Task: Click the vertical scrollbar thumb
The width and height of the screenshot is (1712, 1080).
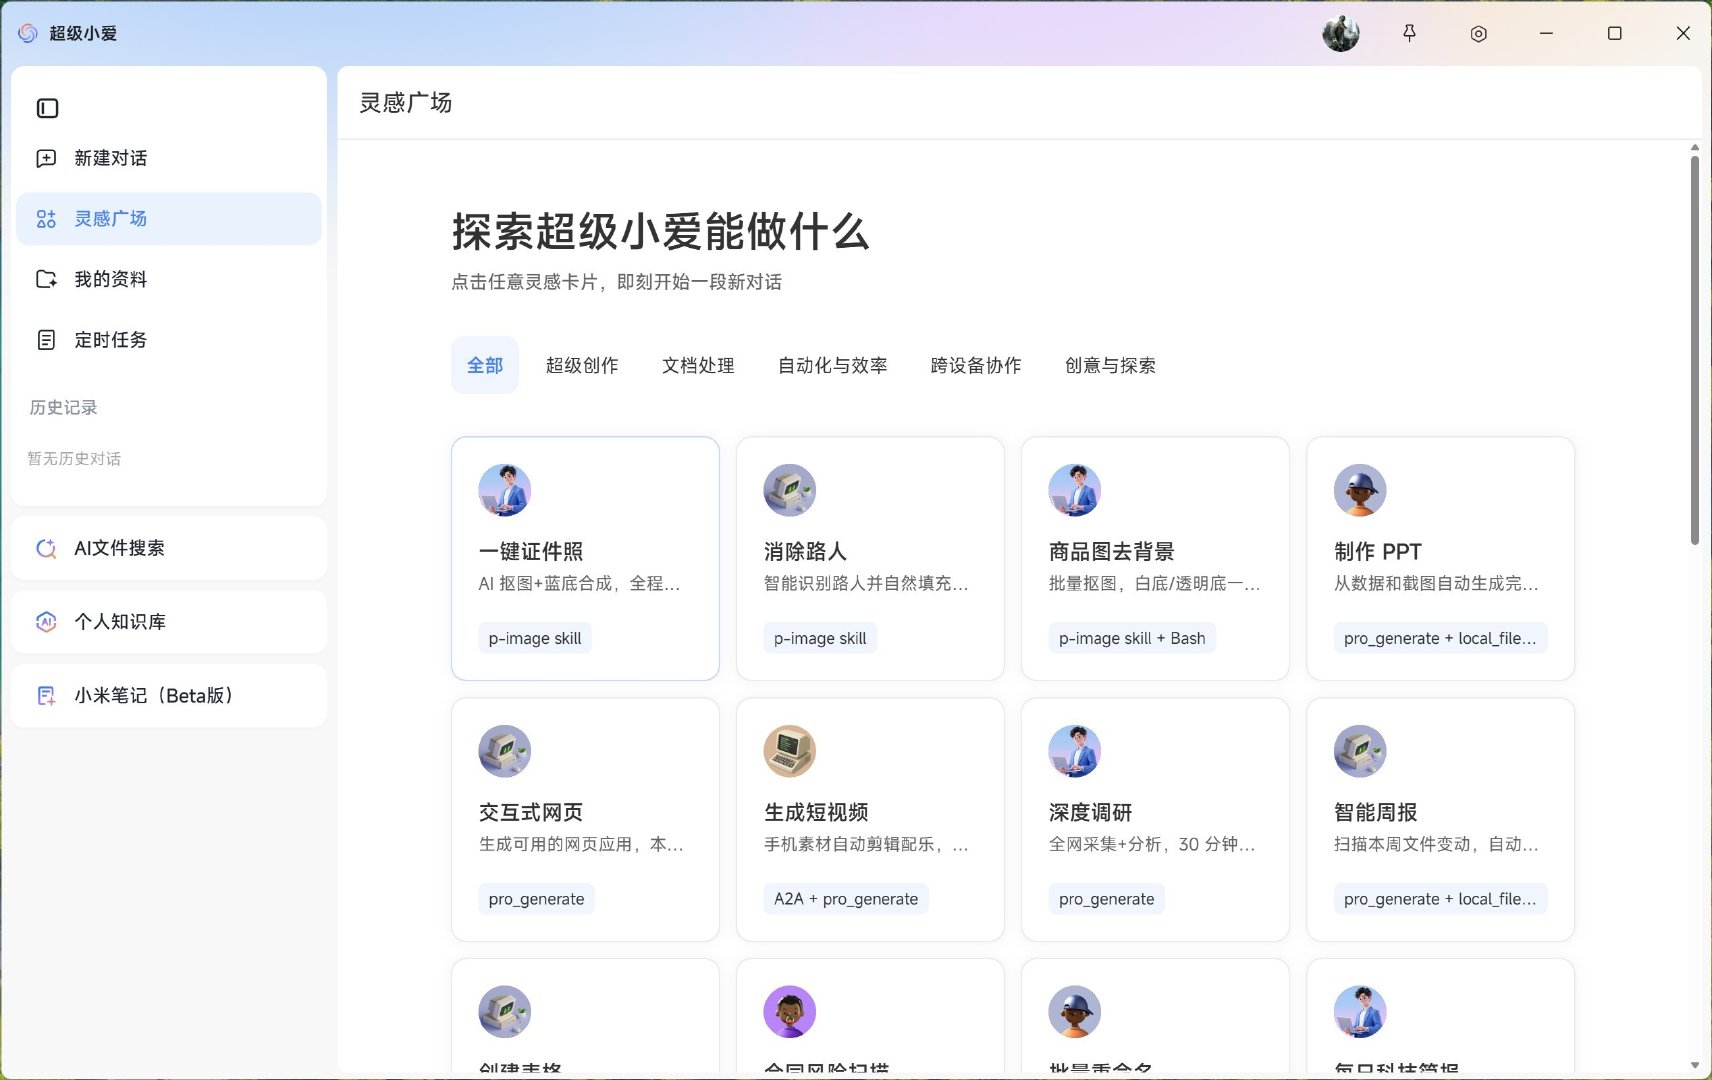Action: click(1694, 350)
